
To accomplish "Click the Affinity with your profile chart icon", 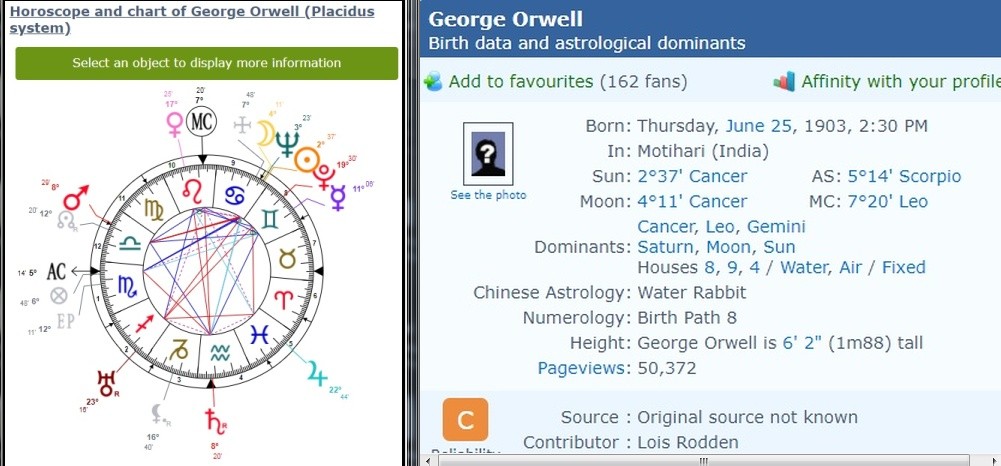I will click(784, 82).
